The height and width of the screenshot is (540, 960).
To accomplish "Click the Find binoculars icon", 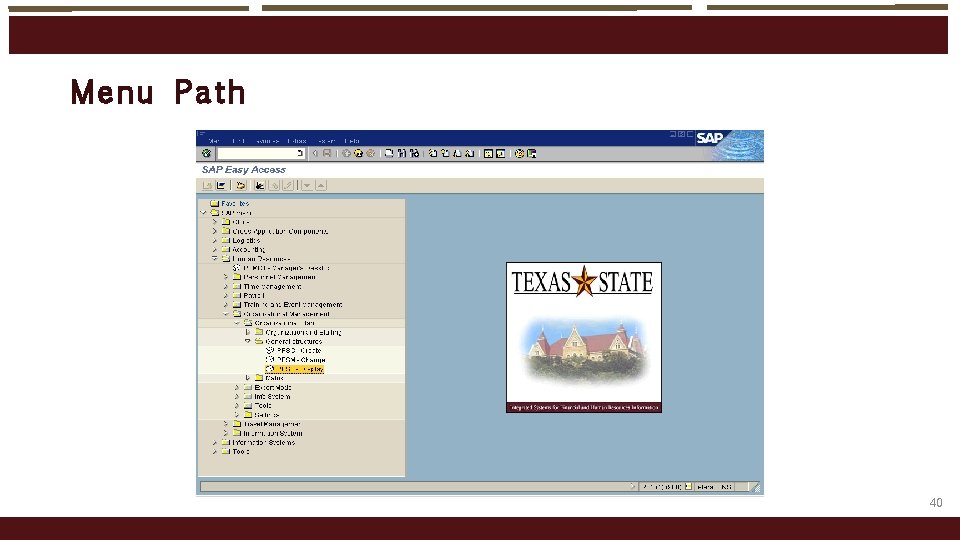I will point(402,153).
